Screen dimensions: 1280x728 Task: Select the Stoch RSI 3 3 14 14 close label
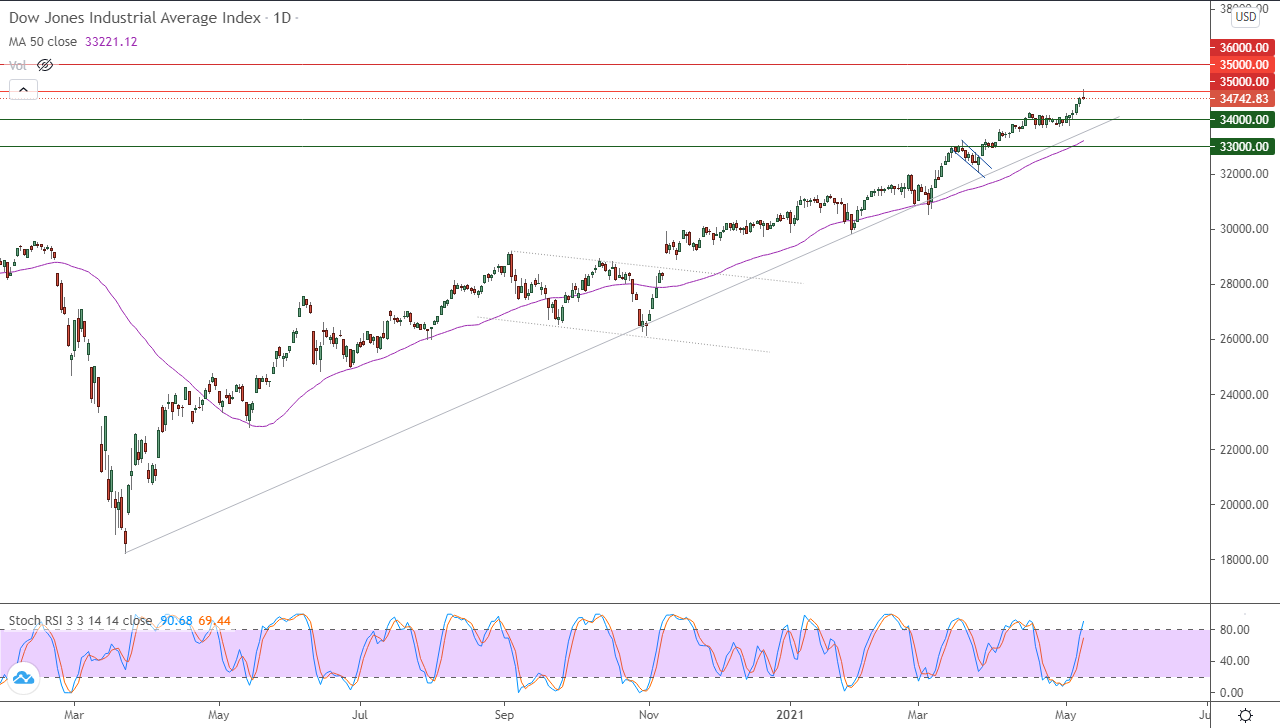tap(81, 621)
